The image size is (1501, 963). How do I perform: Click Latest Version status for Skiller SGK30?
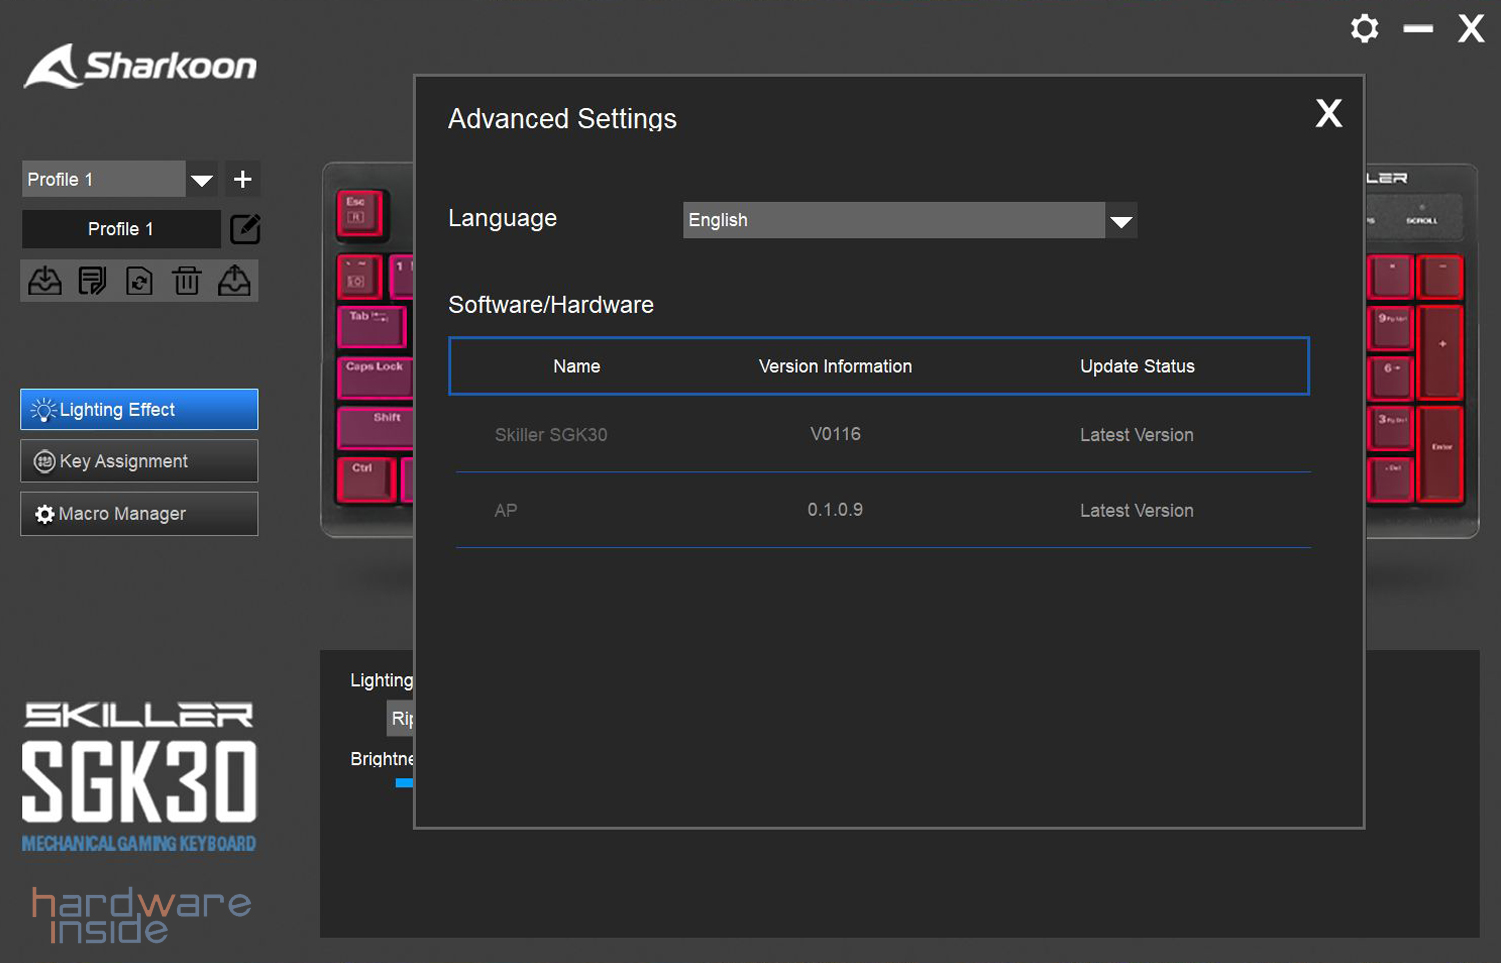[1137, 435]
